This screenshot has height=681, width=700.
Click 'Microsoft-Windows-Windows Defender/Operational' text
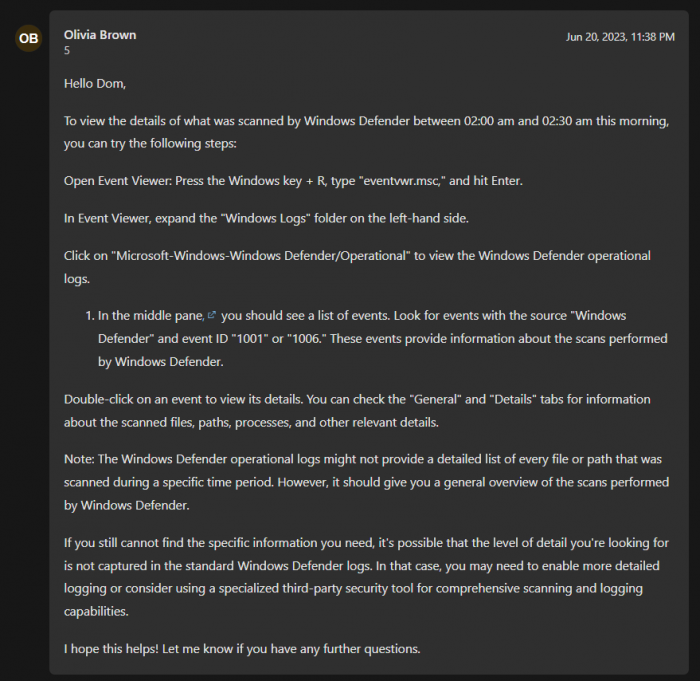click(261, 256)
